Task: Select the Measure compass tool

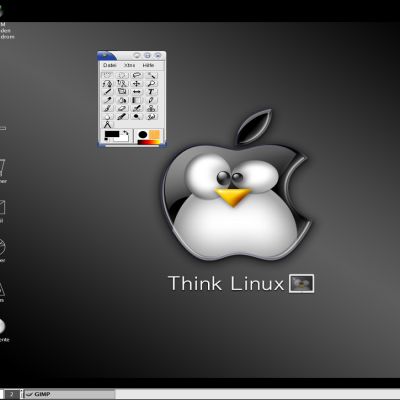Action: tap(107, 125)
